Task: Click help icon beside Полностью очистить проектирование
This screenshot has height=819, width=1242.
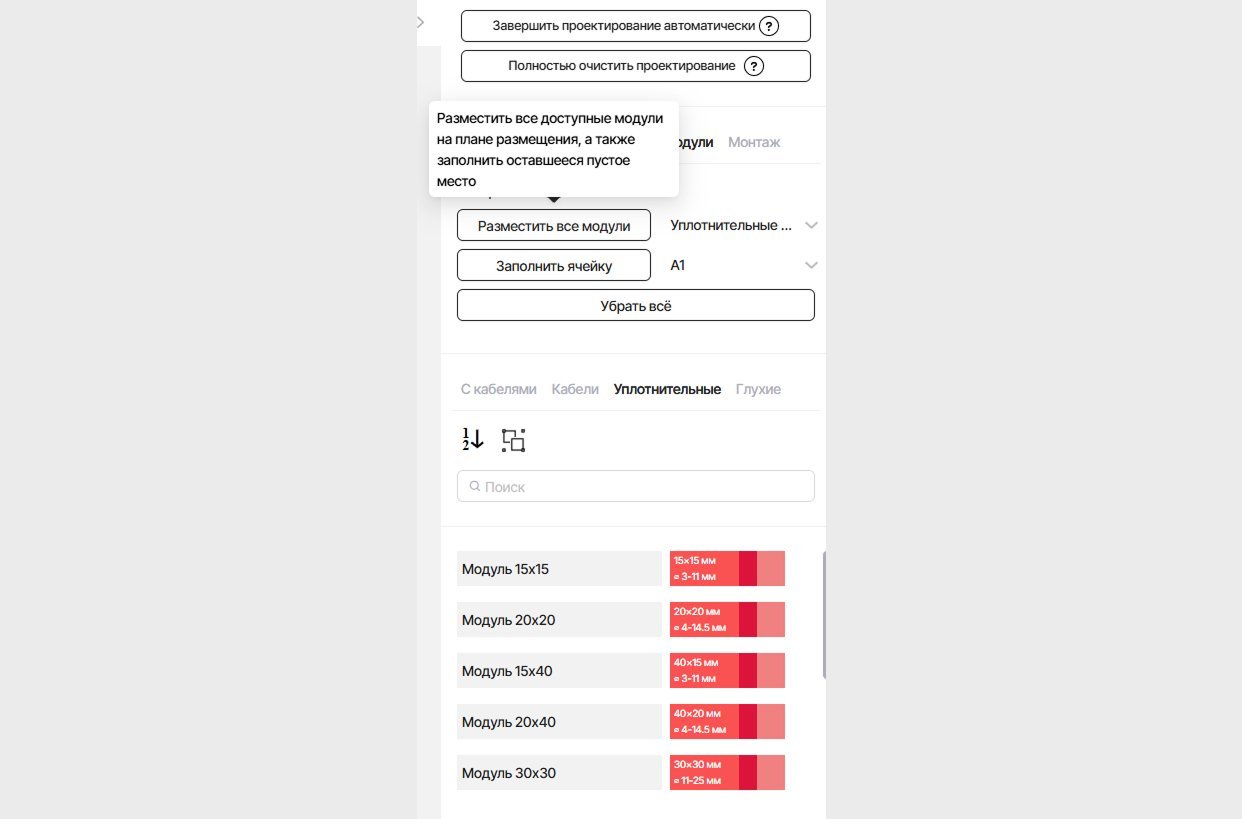Action: tap(755, 66)
